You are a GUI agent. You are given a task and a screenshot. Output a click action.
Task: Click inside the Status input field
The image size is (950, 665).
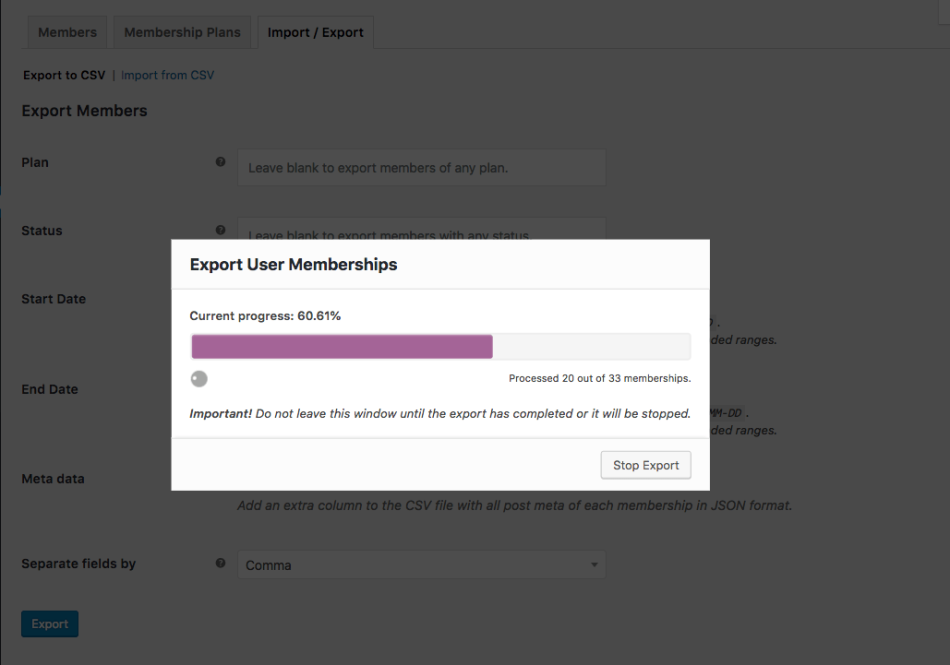coord(420,233)
